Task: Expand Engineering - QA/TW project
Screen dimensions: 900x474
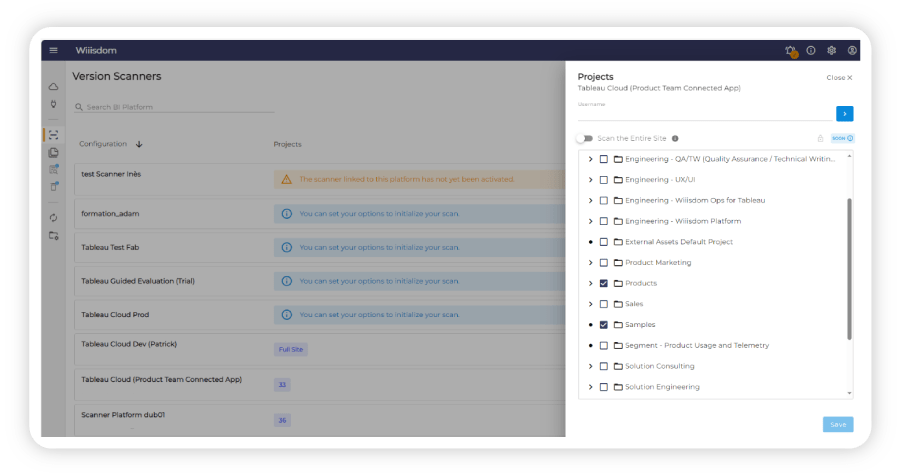Action: point(591,159)
